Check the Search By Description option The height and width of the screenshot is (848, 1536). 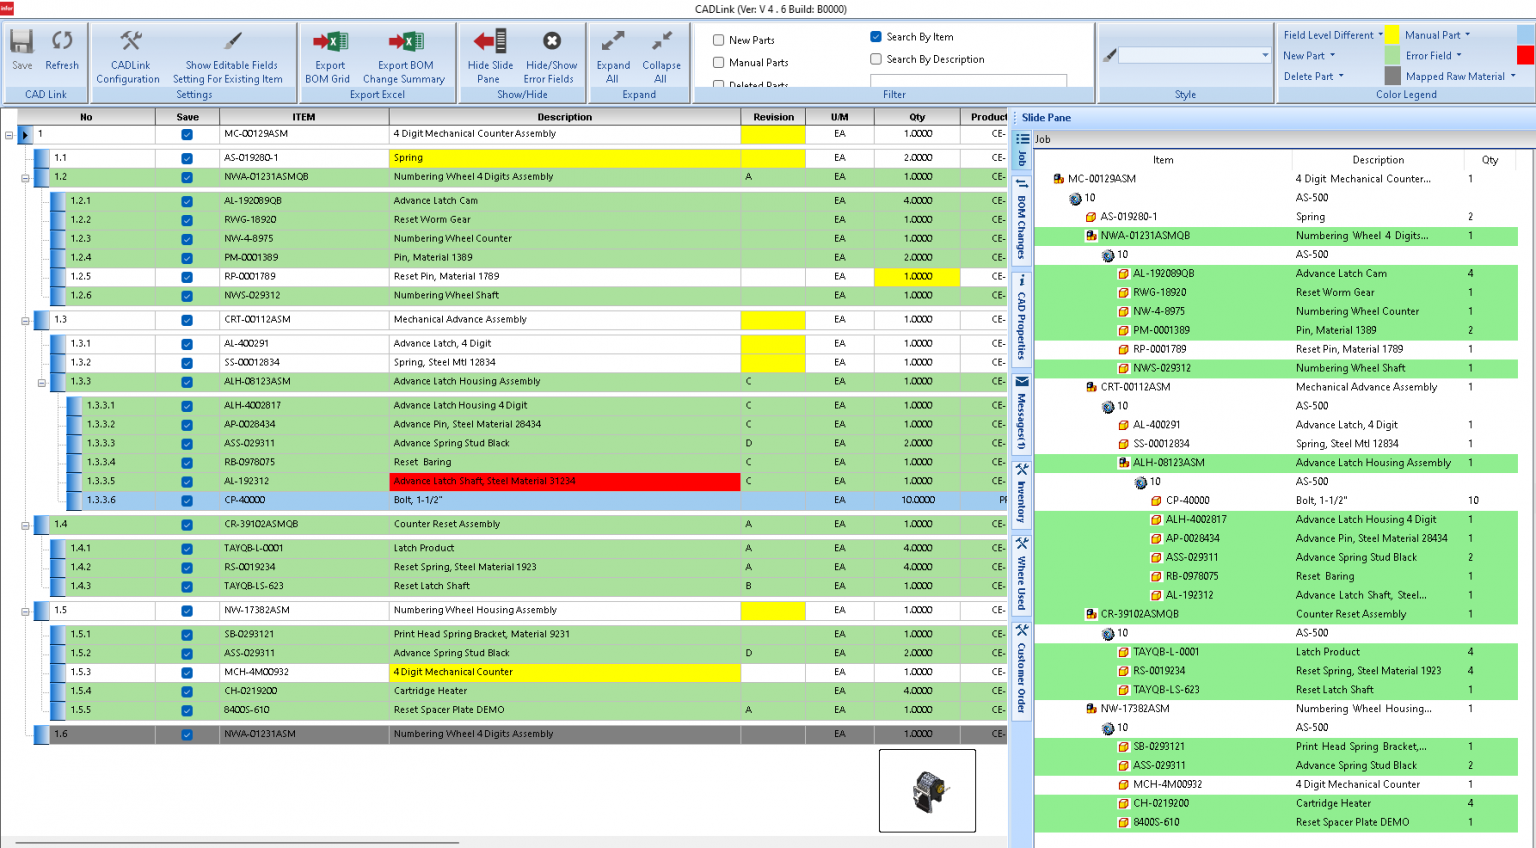click(x=874, y=58)
